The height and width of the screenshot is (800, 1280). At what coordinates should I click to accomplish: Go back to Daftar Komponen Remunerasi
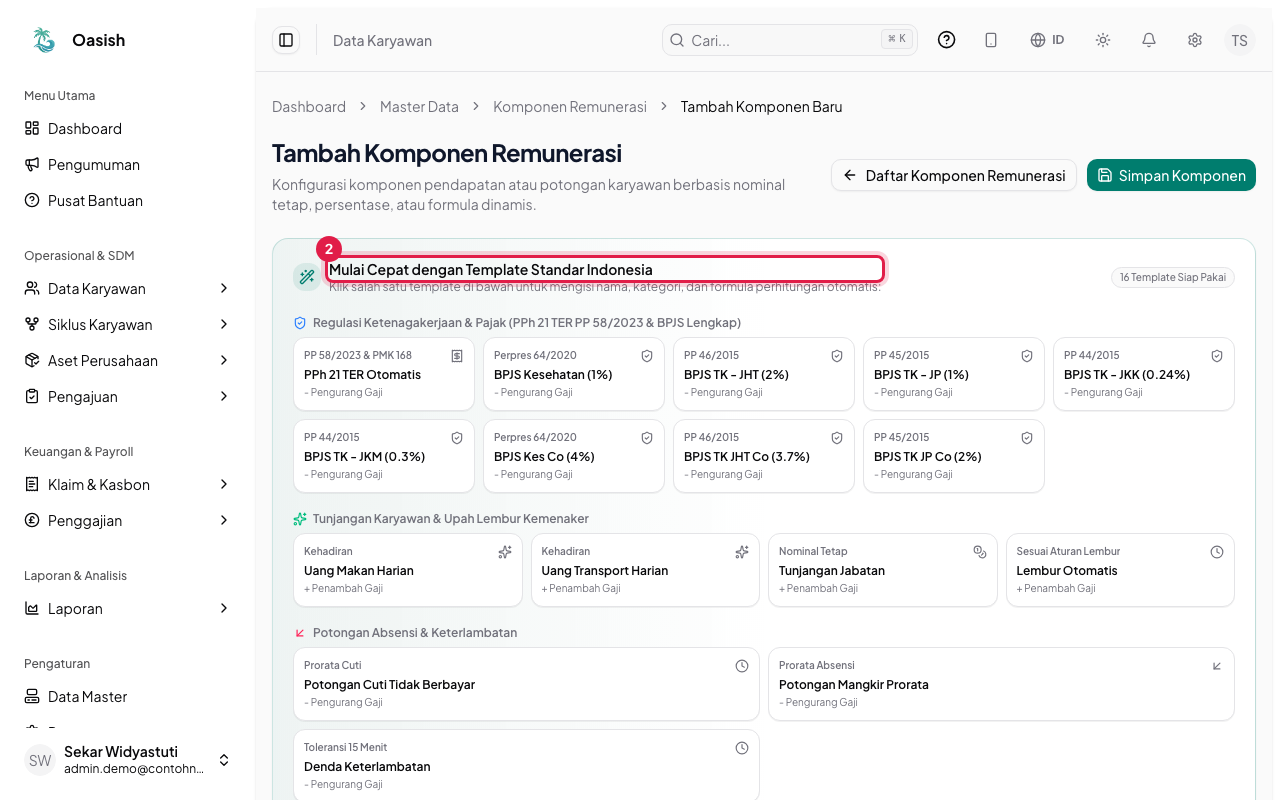click(954, 175)
